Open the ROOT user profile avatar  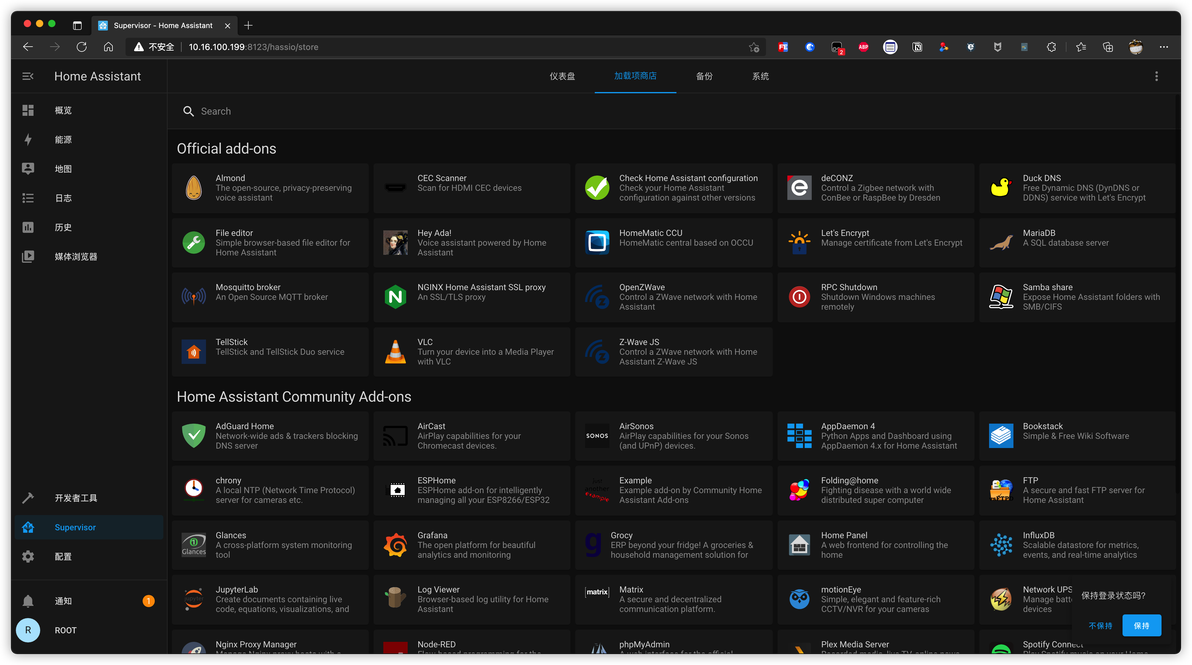pos(28,630)
